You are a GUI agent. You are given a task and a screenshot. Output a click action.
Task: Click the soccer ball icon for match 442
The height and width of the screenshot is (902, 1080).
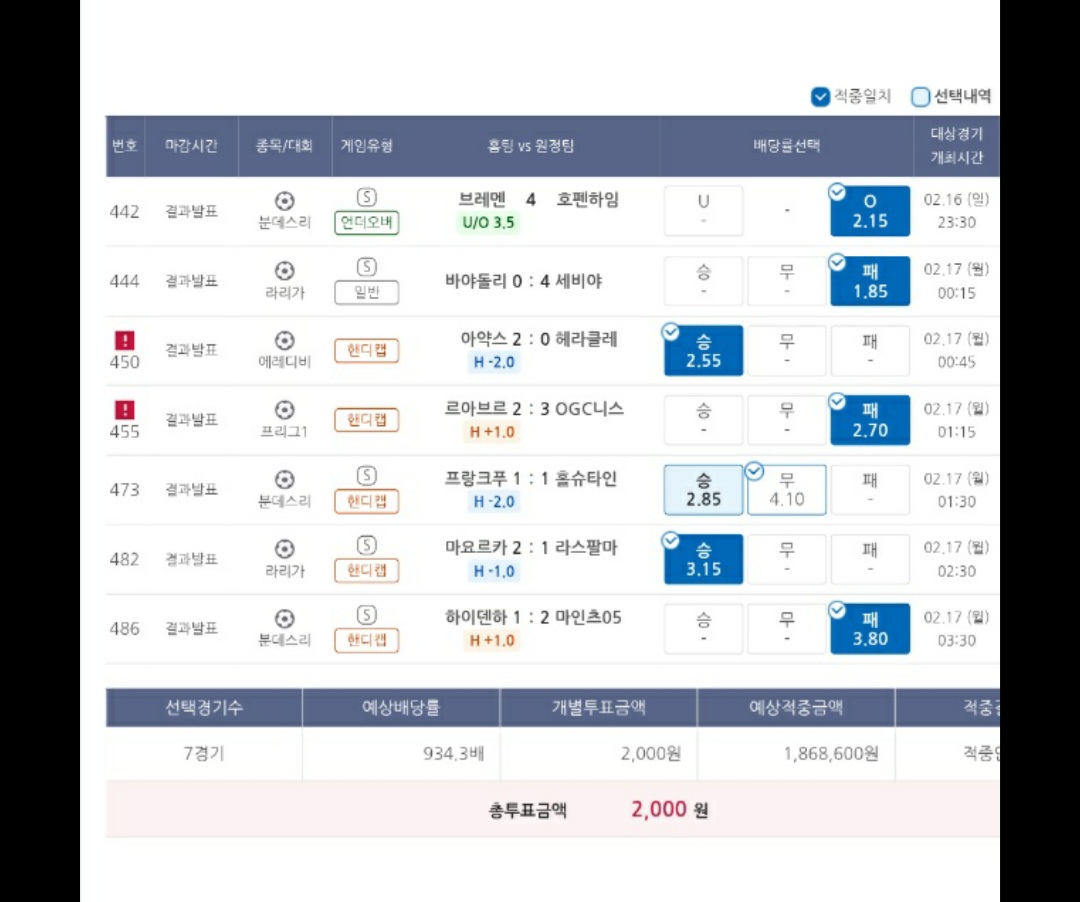pos(285,201)
